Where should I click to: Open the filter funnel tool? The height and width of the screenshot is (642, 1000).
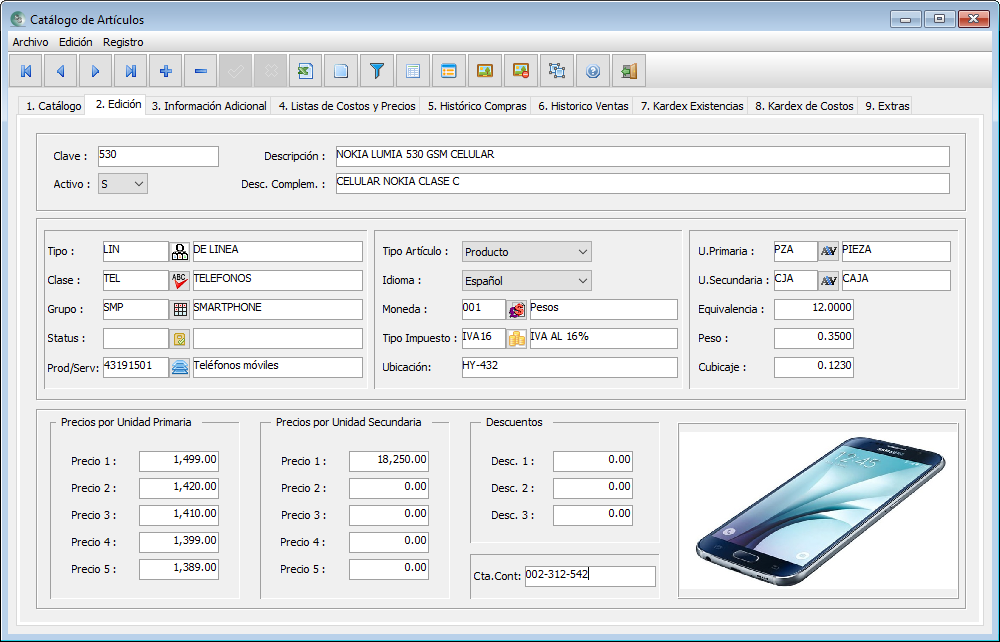(x=377, y=71)
